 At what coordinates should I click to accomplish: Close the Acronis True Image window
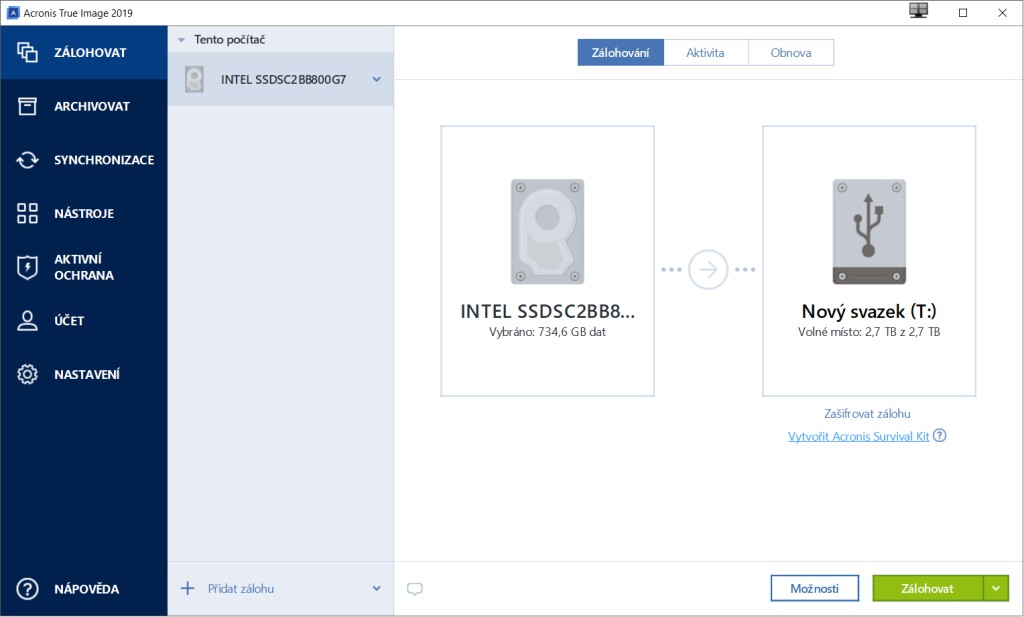(1002, 12)
